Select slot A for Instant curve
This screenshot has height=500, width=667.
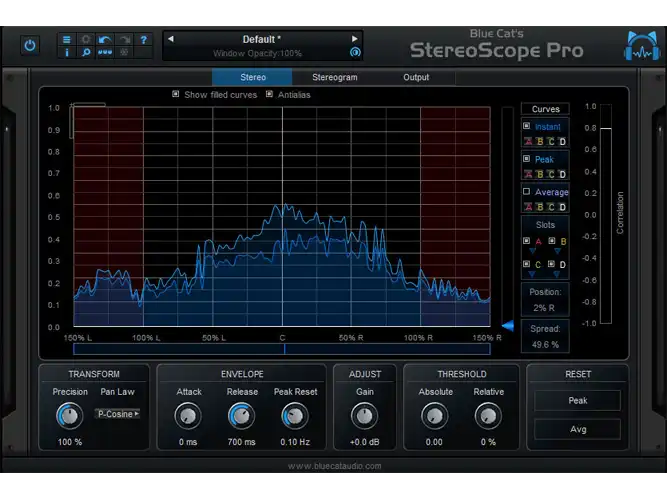tap(528, 142)
